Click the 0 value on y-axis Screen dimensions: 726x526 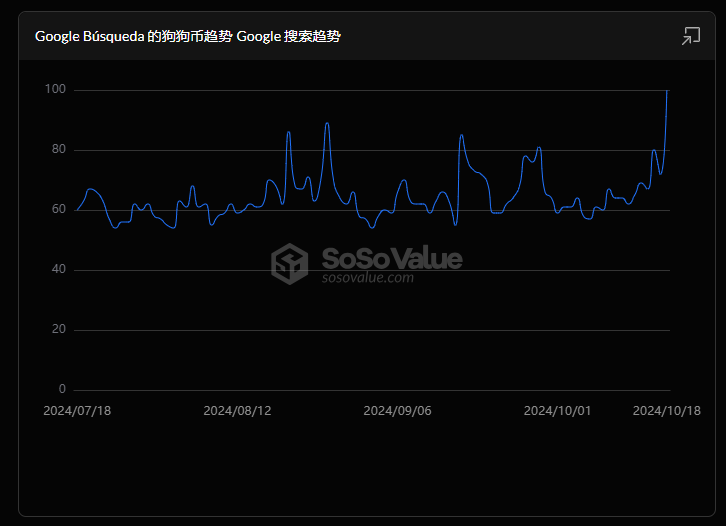coord(62,389)
